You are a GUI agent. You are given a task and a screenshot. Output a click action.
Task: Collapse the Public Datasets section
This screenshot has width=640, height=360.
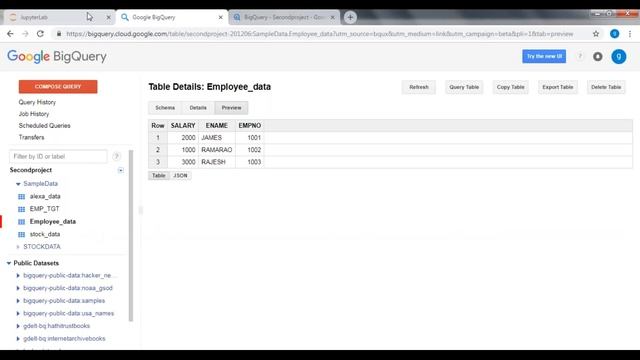(x=9, y=263)
